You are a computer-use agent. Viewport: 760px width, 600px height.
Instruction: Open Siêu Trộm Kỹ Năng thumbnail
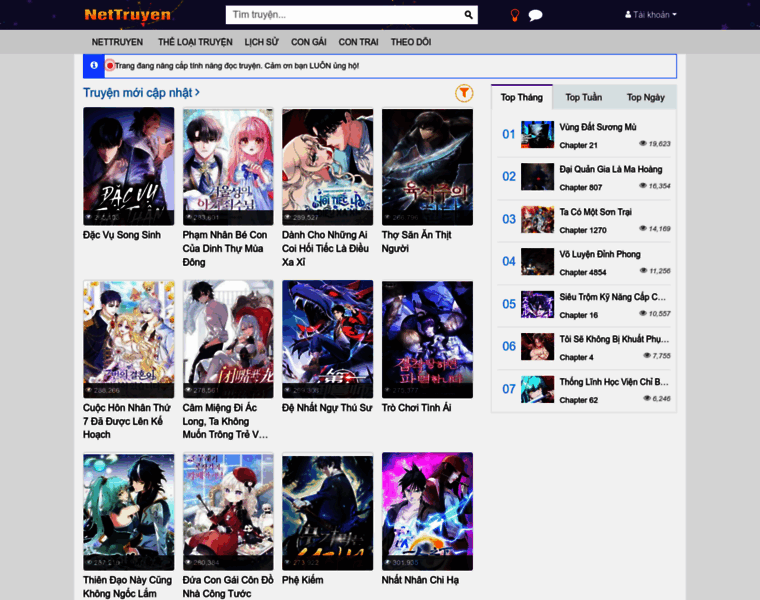coord(538,304)
